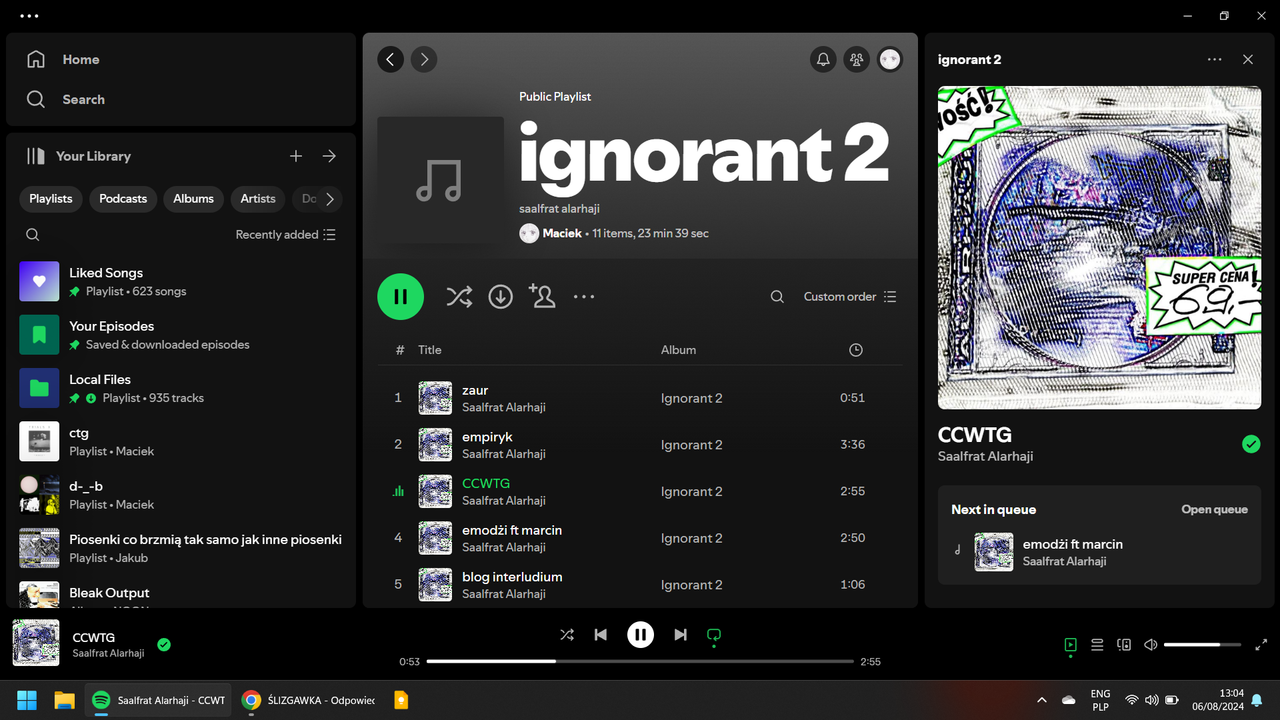Select the CCWTG row in track list
1280x720 pixels.
coord(640,491)
